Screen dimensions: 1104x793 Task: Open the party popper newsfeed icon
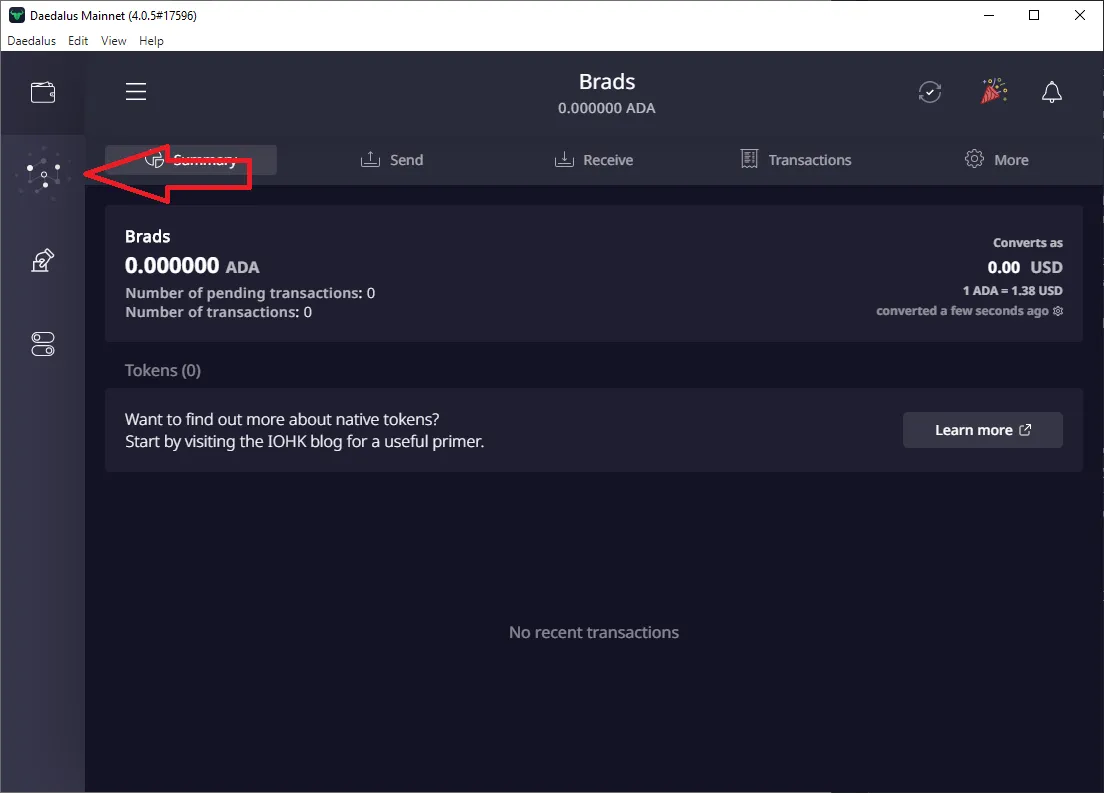point(993,91)
